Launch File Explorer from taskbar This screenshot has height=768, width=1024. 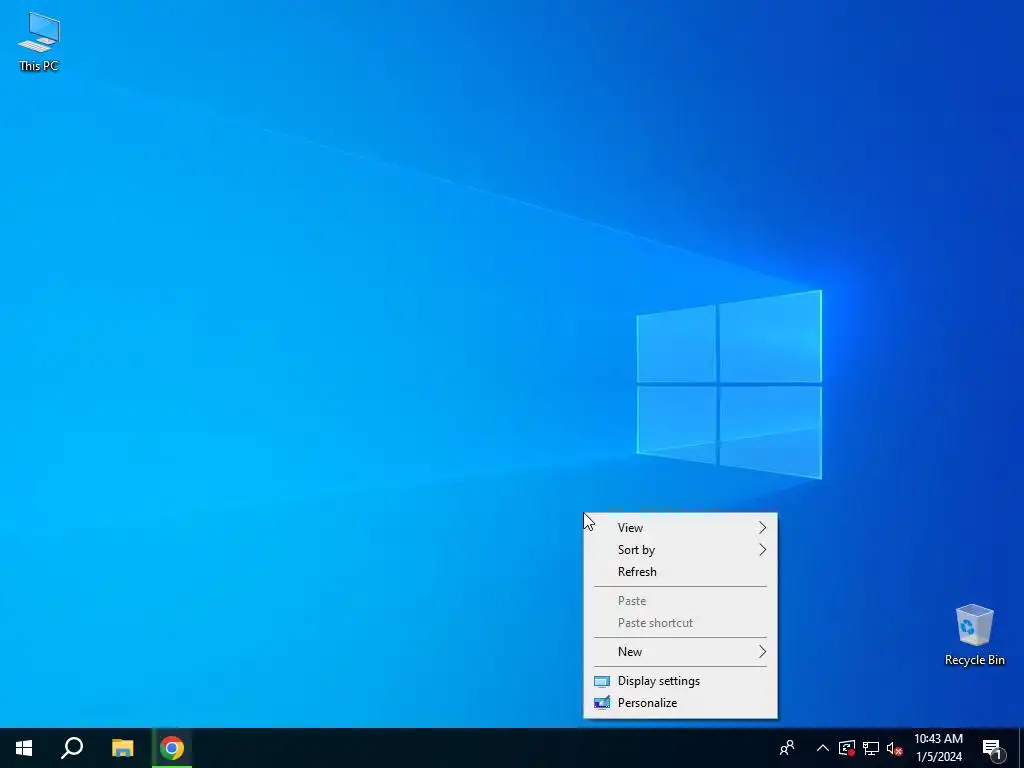[x=122, y=748]
